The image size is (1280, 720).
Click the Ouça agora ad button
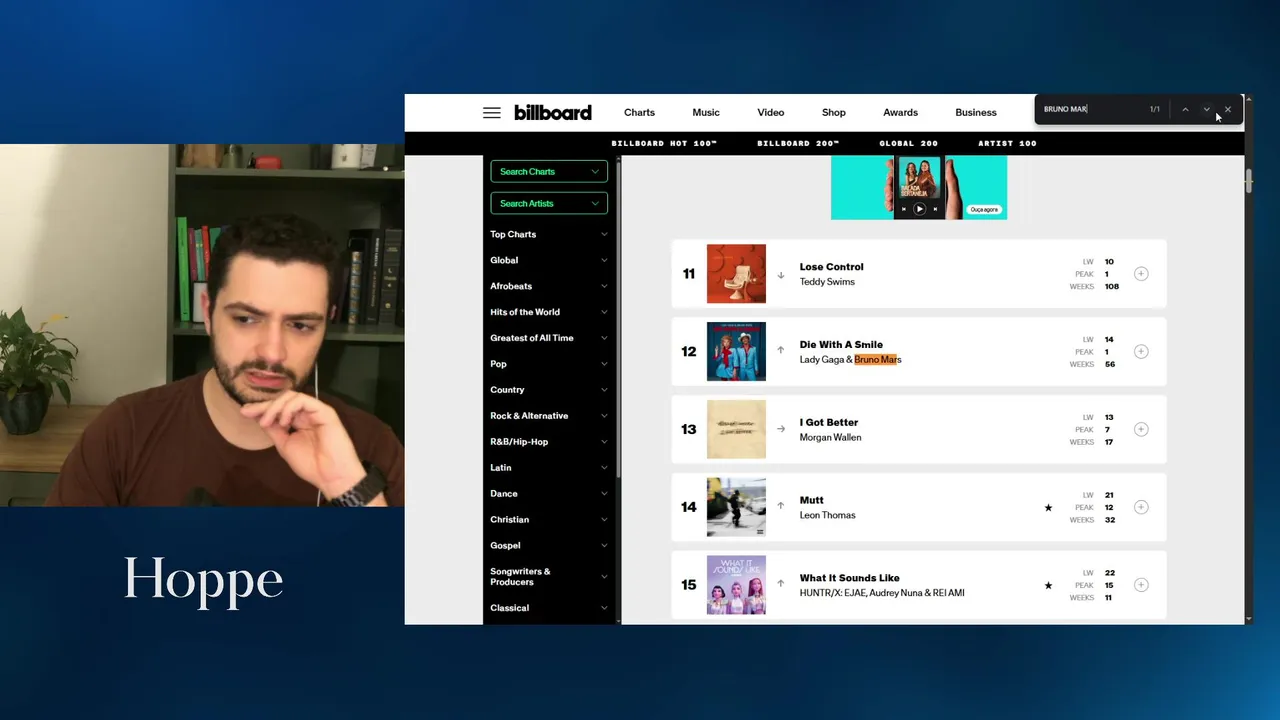click(984, 210)
